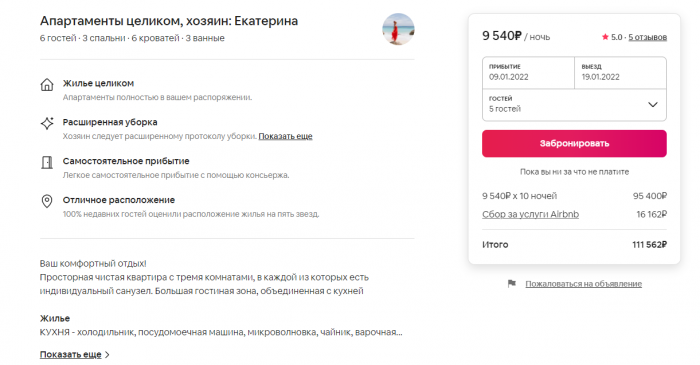This screenshot has width=700, height=365.
Task: Expand the guests dropdown chevron
Action: (x=653, y=104)
